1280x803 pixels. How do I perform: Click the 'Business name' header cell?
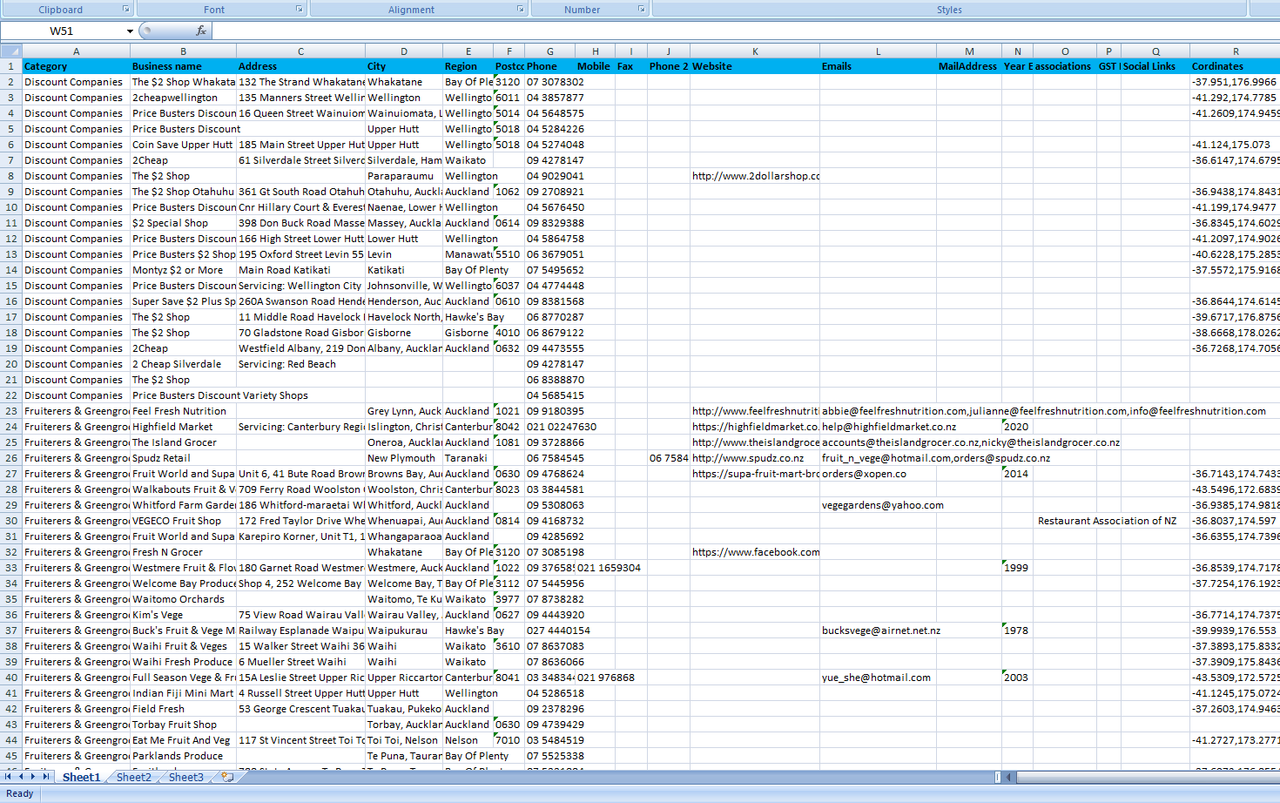[183, 66]
